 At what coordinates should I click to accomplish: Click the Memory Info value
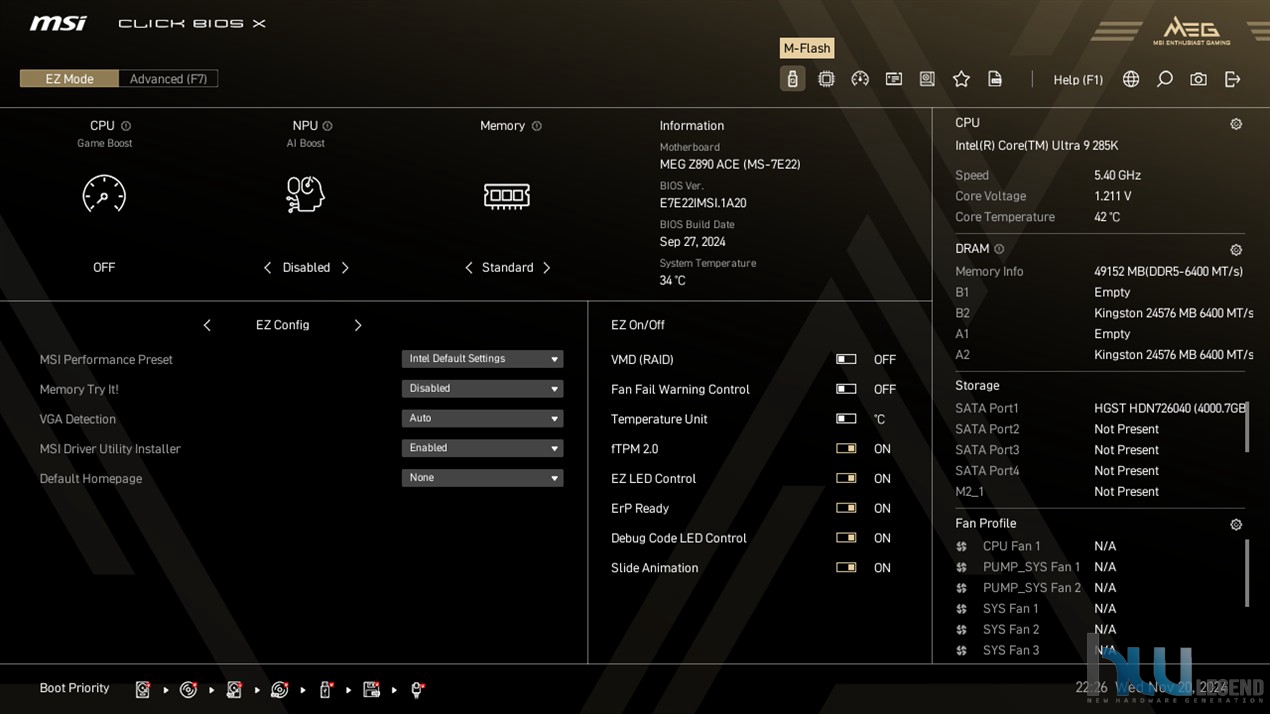pos(1168,271)
